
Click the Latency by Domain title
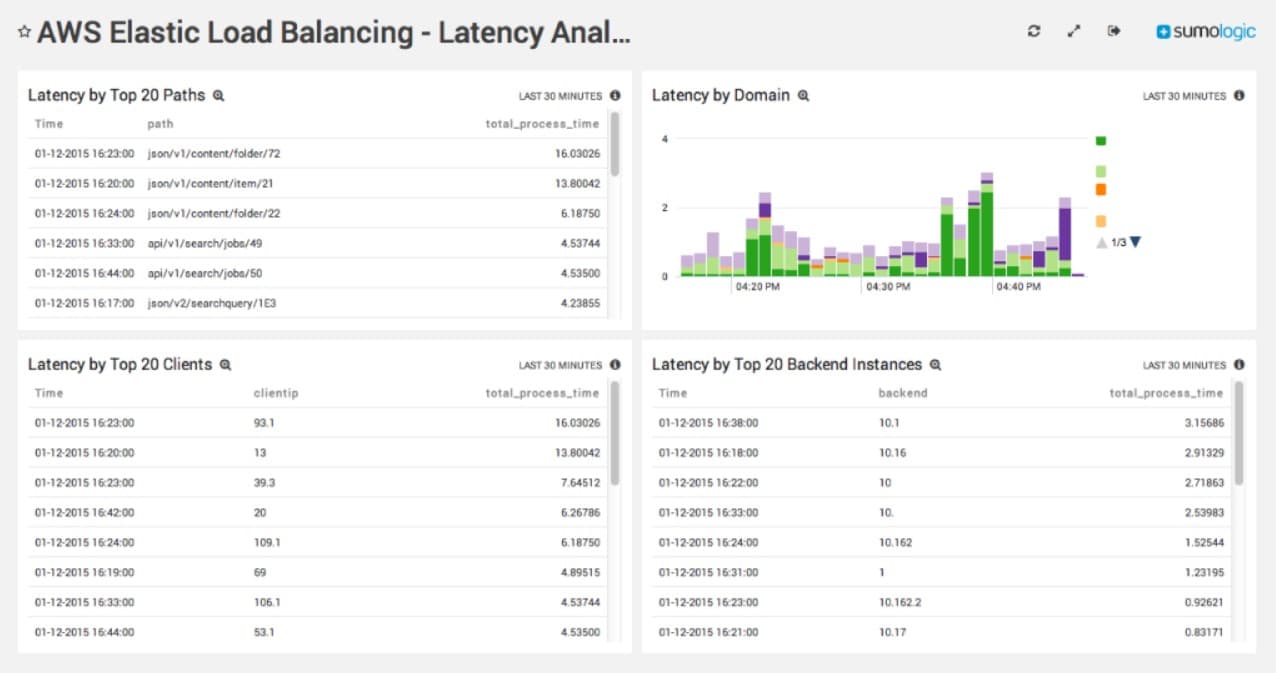[x=721, y=96]
